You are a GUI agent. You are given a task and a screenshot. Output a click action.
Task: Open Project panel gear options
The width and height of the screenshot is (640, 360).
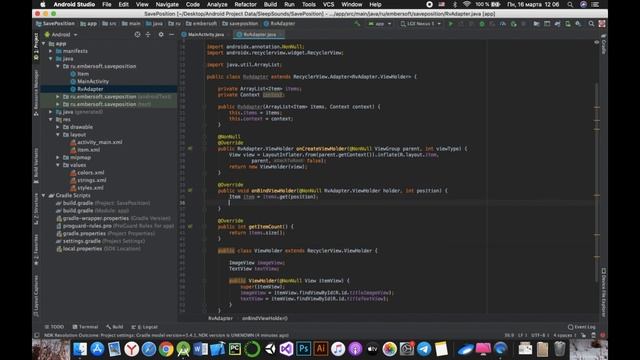[161, 35]
